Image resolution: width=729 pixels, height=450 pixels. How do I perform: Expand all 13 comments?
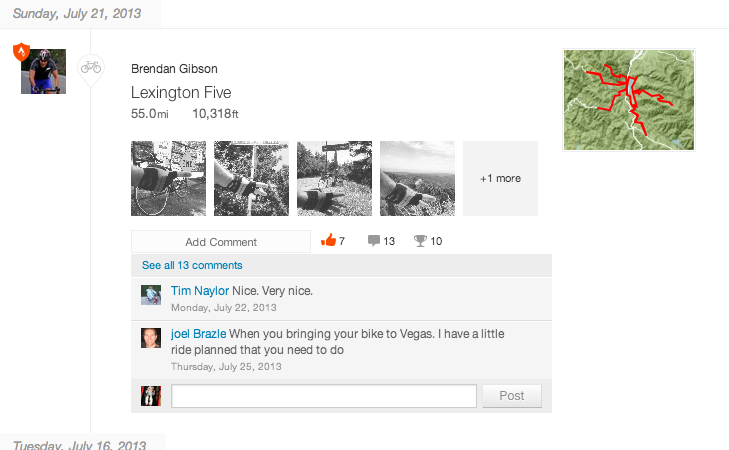[x=192, y=265]
